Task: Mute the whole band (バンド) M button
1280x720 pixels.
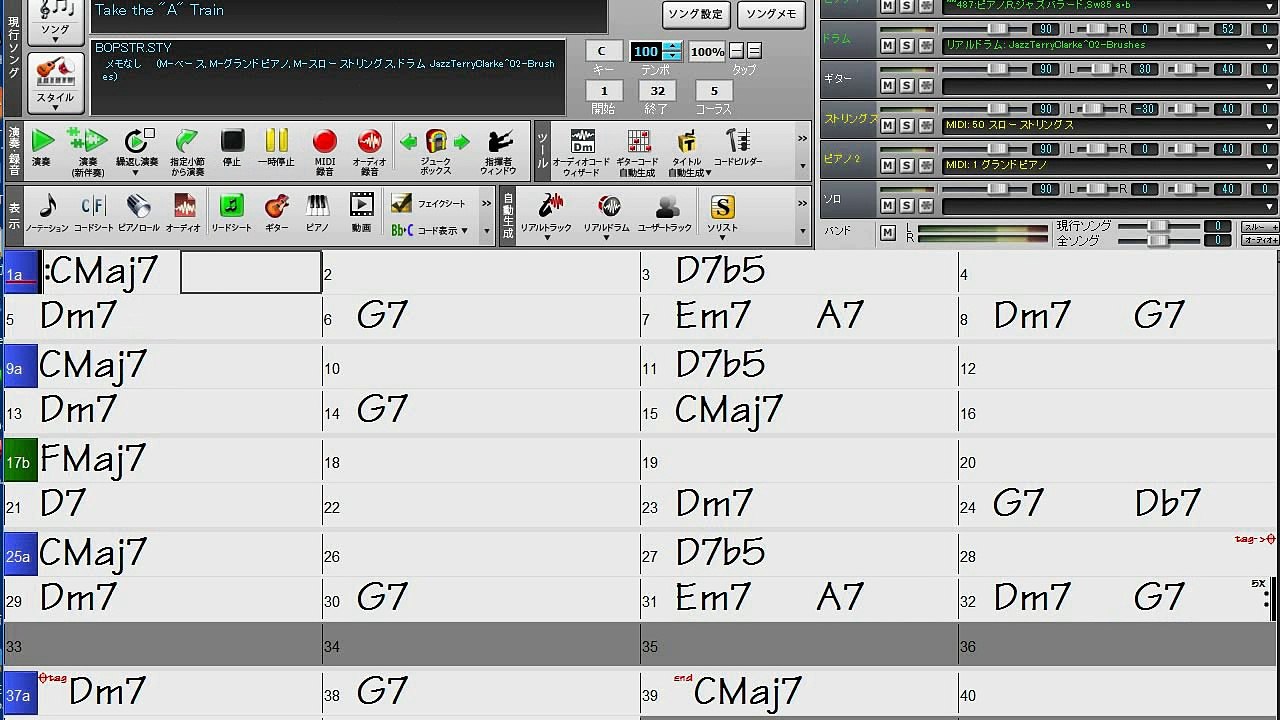Action: point(887,232)
